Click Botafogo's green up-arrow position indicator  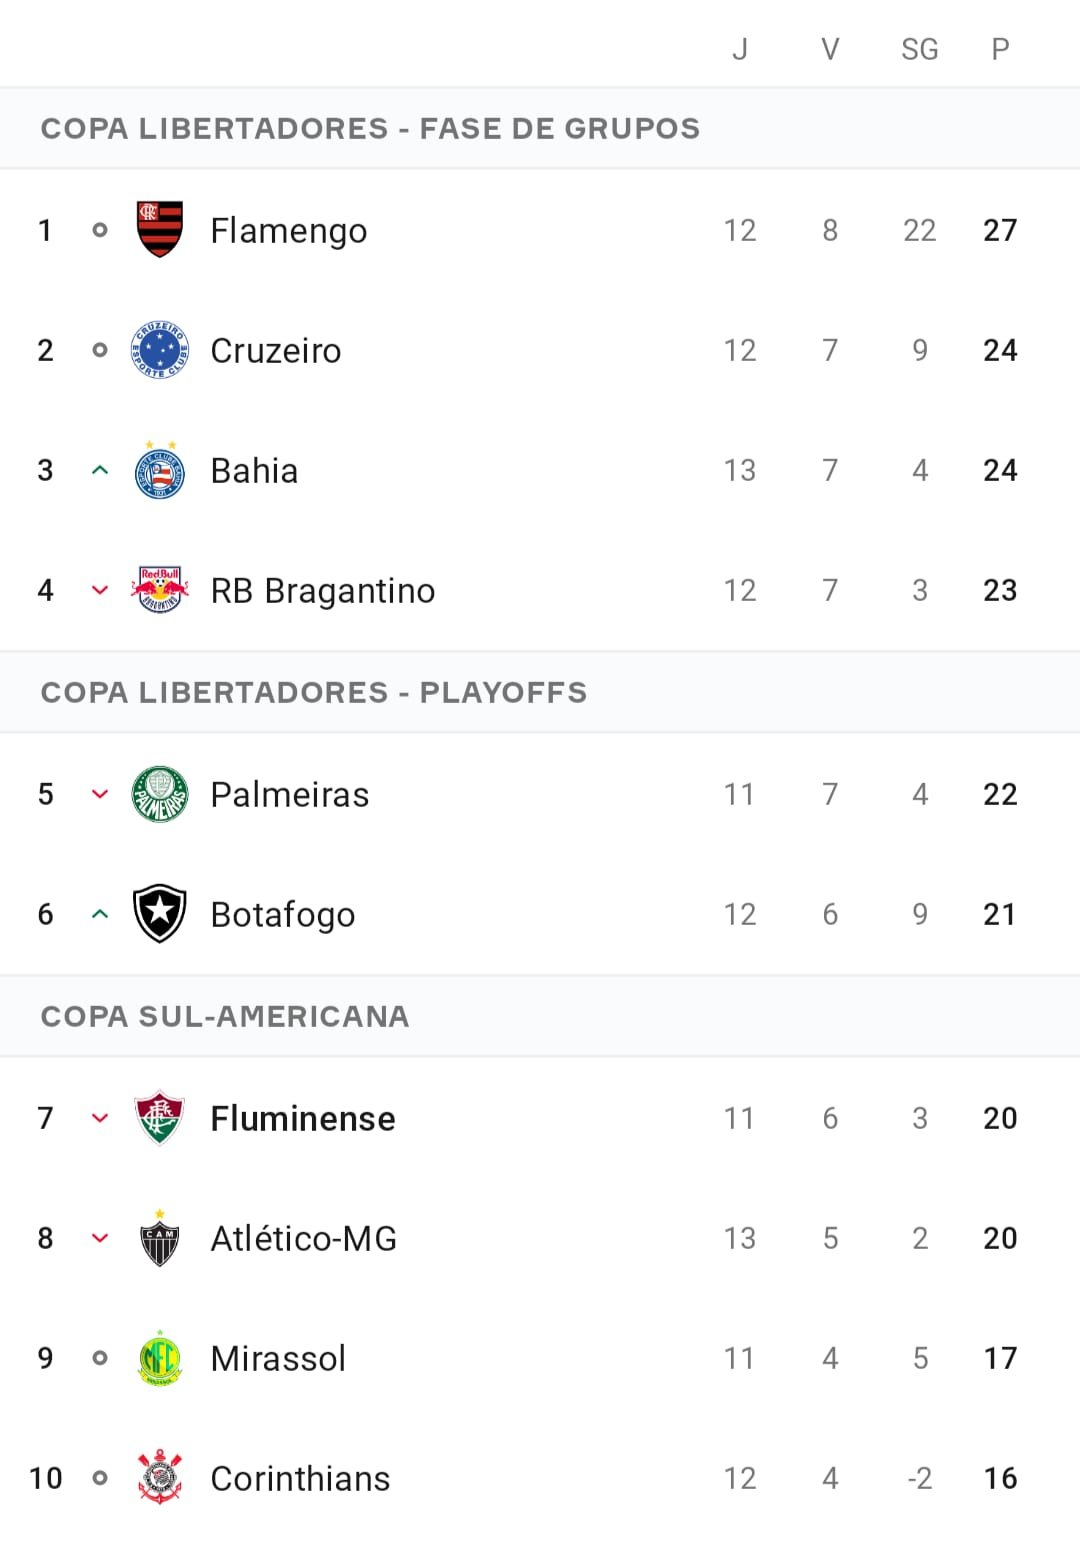(100, 914)
